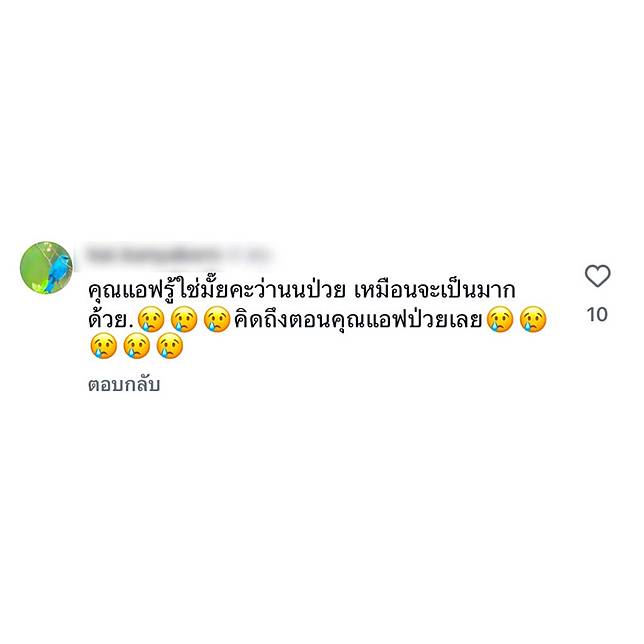Click the third crying emoji before คิดถึง

pos(217,319)
